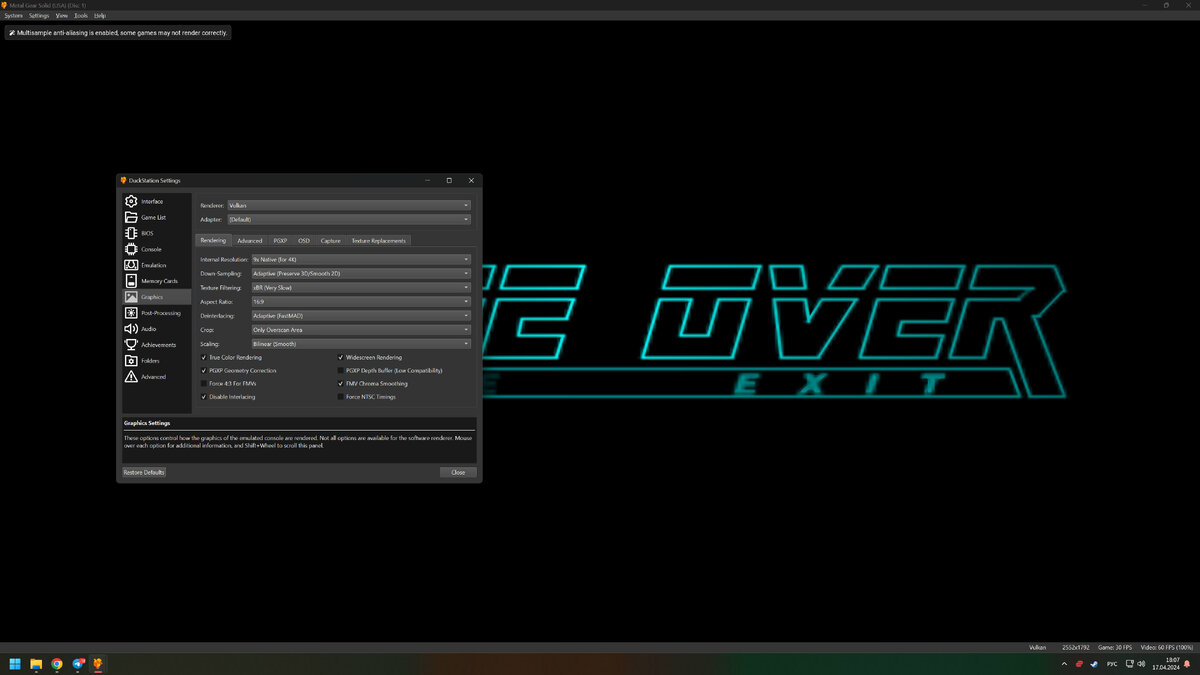Open the Settings menu in main window
Screen dimensions: 1200x675
39,16
